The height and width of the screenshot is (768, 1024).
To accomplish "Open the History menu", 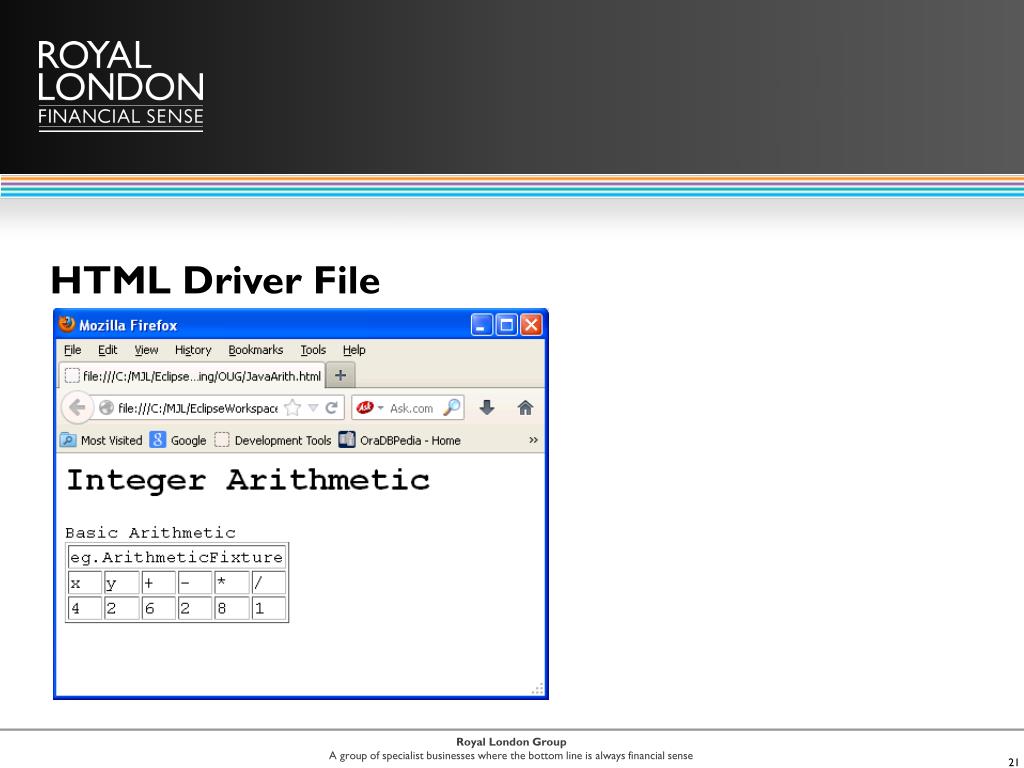I will [x=193, y=350].
